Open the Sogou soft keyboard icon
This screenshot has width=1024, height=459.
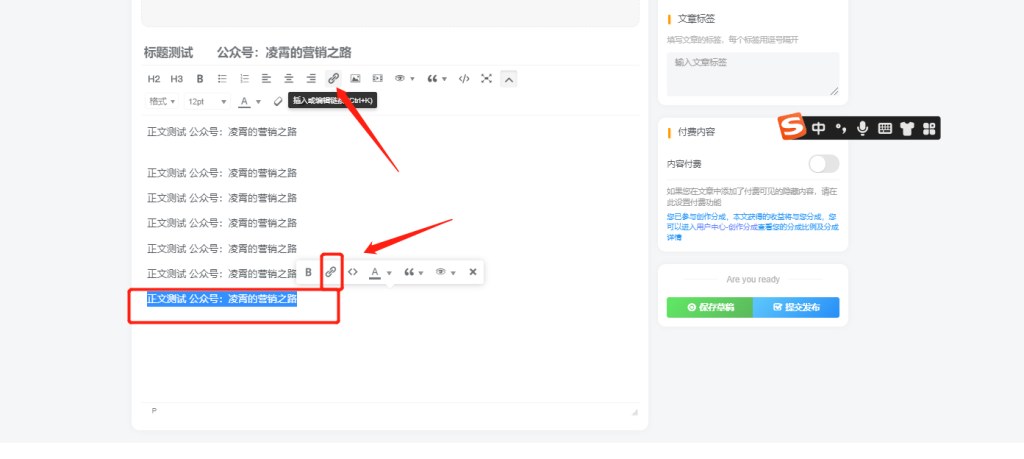[885, 129]
